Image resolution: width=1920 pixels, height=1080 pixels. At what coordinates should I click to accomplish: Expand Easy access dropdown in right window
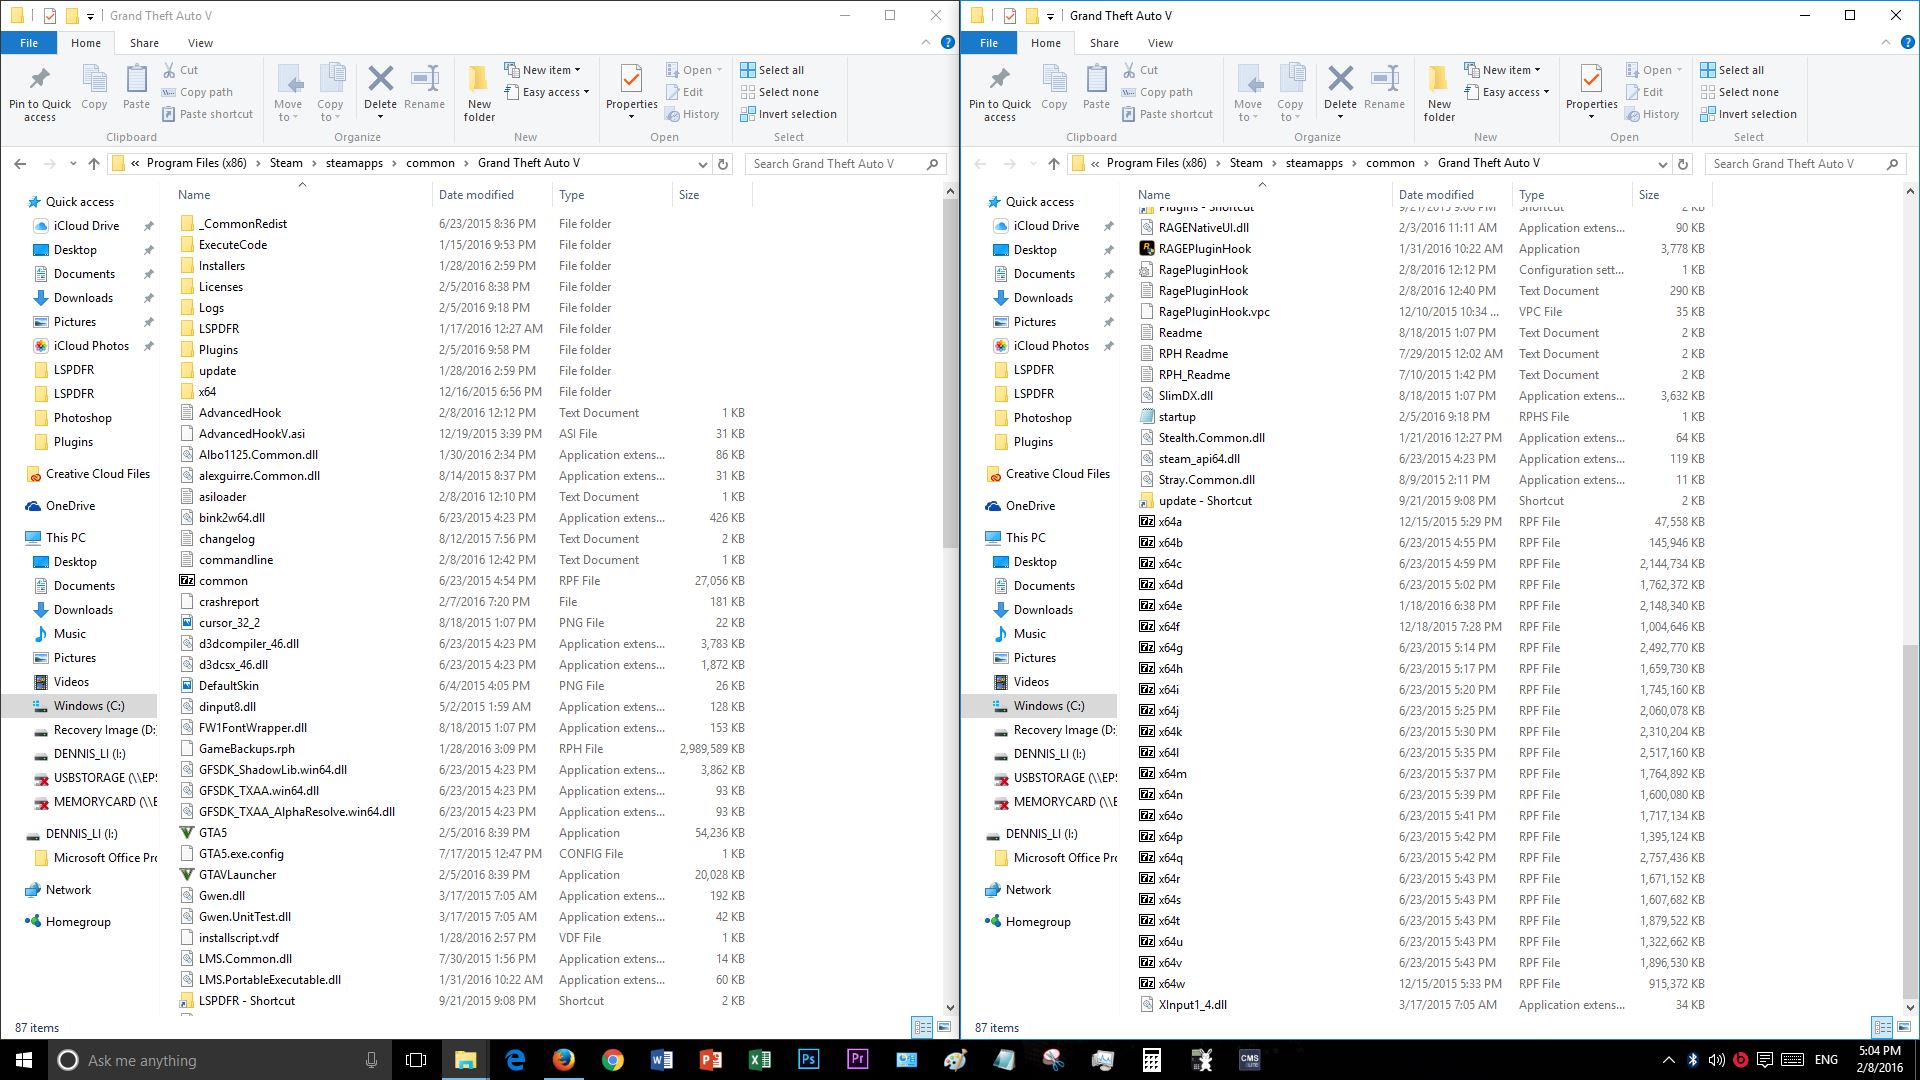1514,92
